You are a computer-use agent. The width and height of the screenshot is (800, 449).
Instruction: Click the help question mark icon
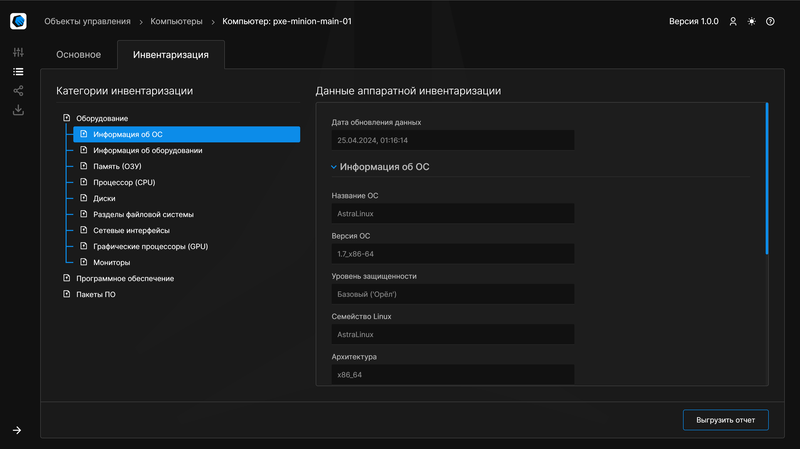[770, 21]
